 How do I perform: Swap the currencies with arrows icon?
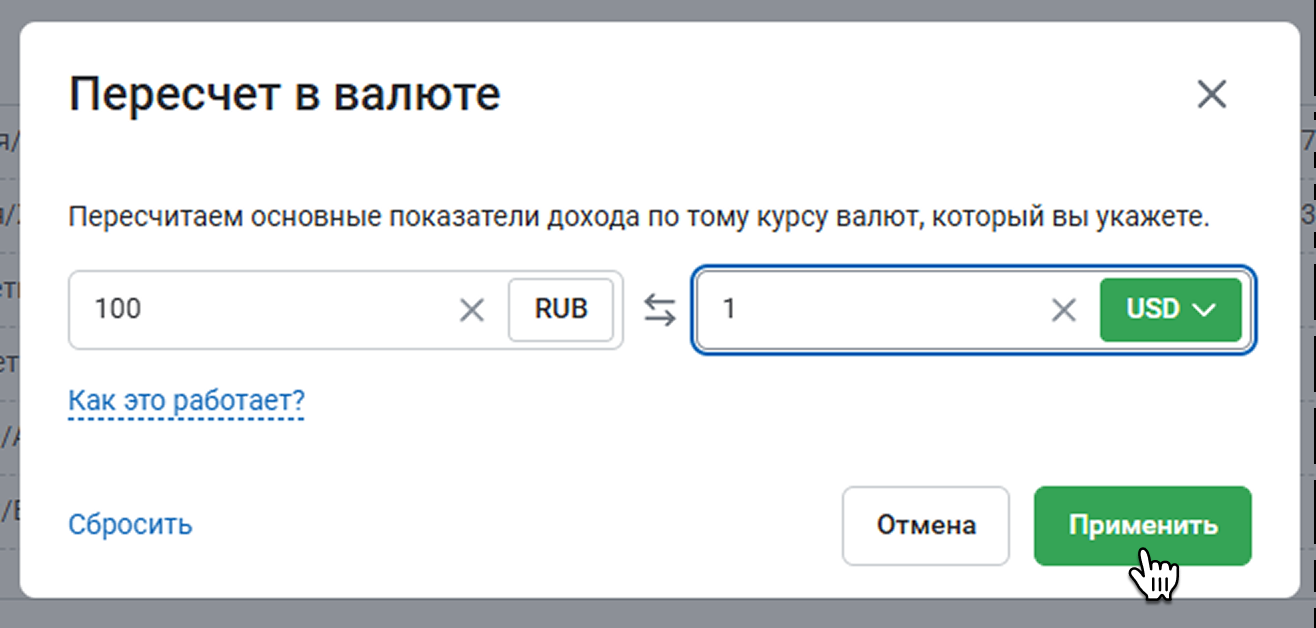click(x=659, y=310)
